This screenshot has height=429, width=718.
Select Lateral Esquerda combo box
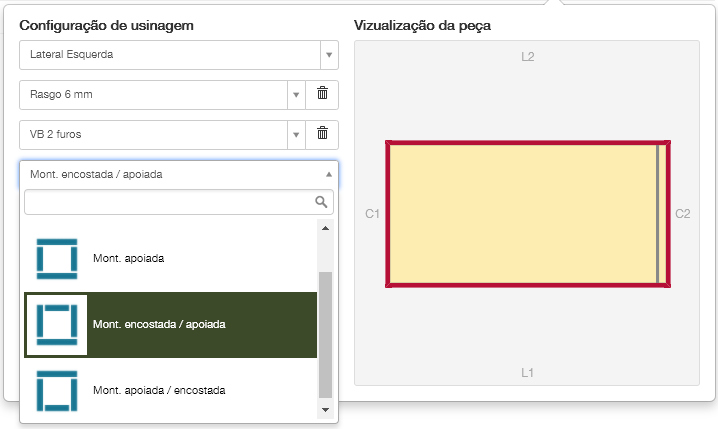pos(179,55)
